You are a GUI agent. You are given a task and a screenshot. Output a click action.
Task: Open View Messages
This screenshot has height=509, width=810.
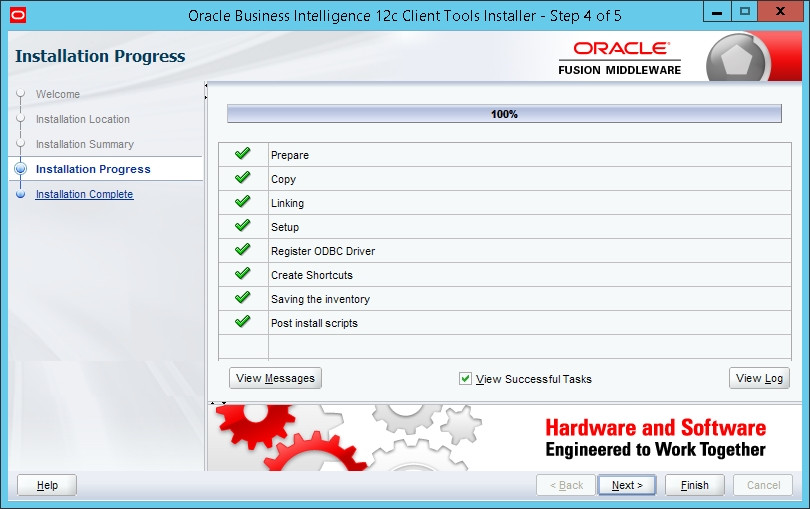click(x=275, y=378)
